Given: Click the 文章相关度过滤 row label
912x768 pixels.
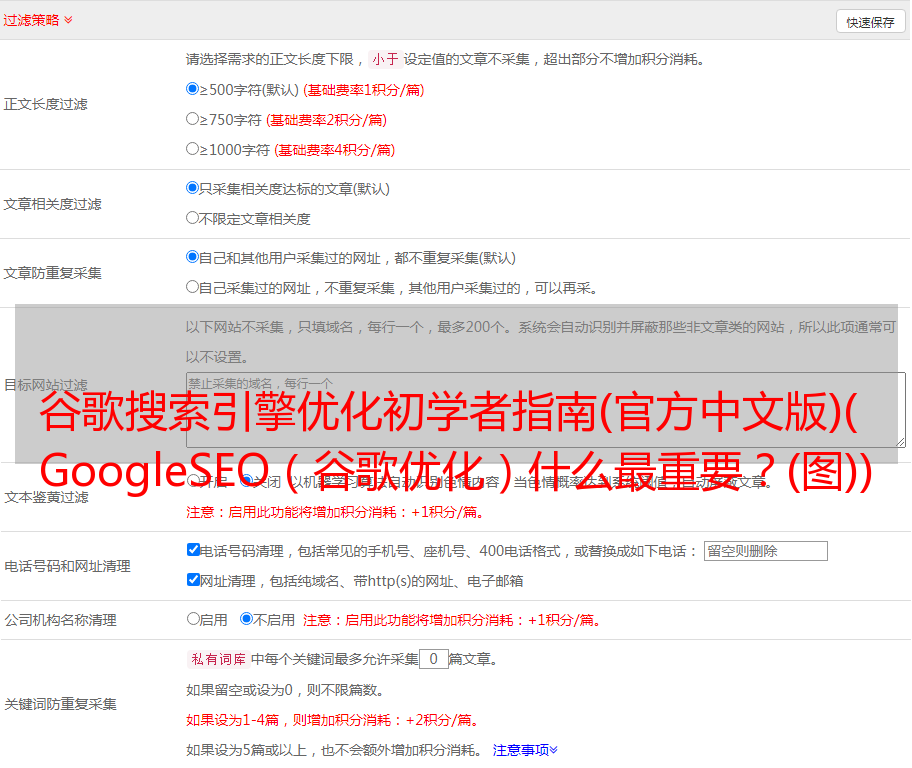Looking at the screenshot, I should [52, 204].
